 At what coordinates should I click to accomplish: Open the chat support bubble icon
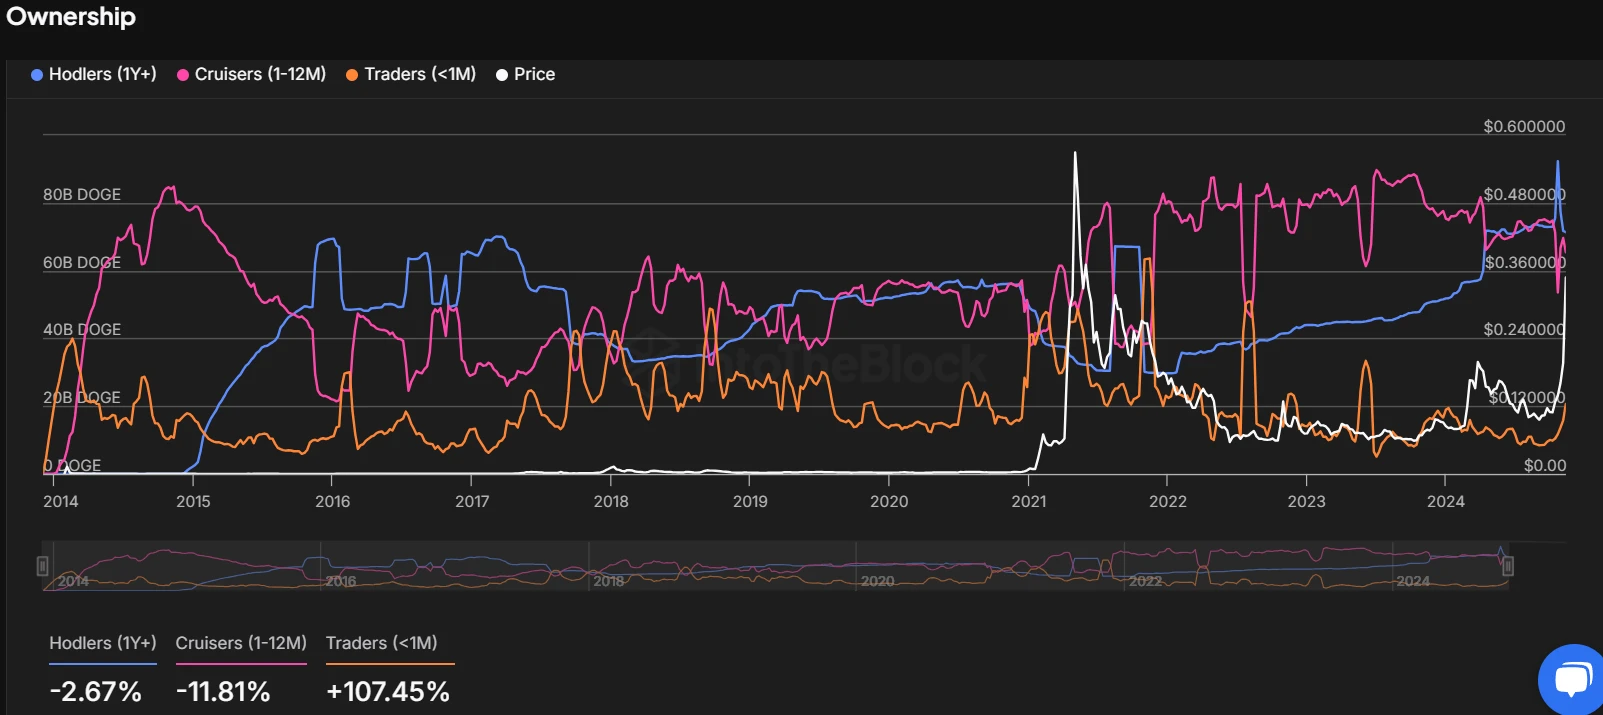1572,680
